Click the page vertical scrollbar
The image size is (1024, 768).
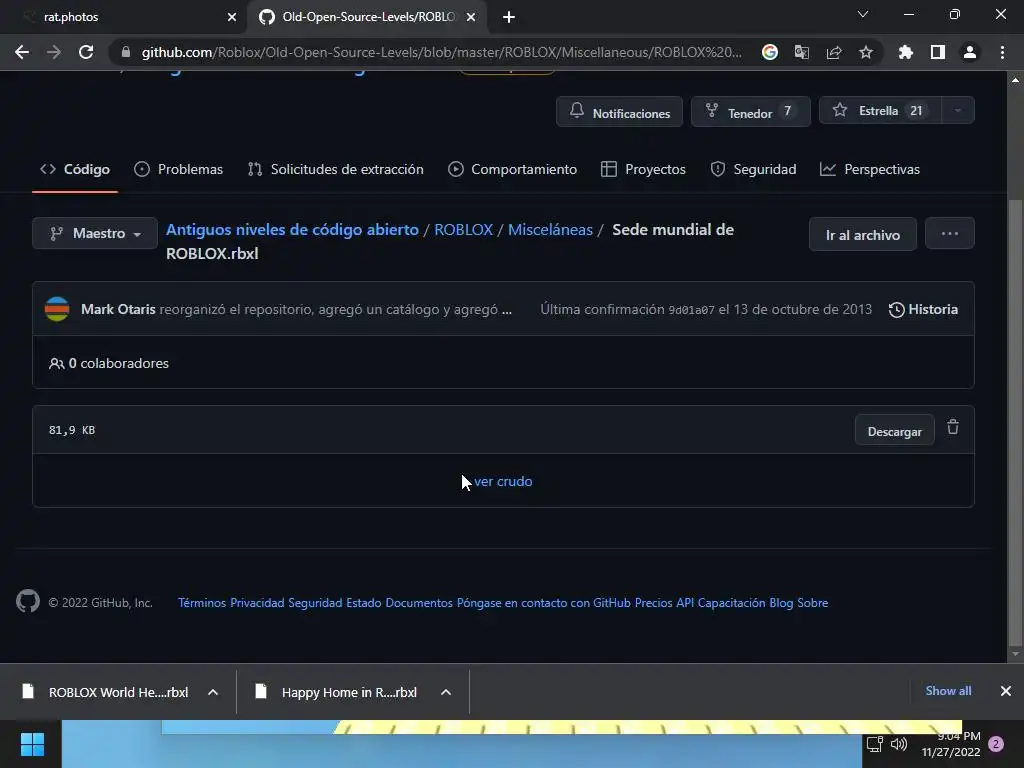click(1015, 421)
